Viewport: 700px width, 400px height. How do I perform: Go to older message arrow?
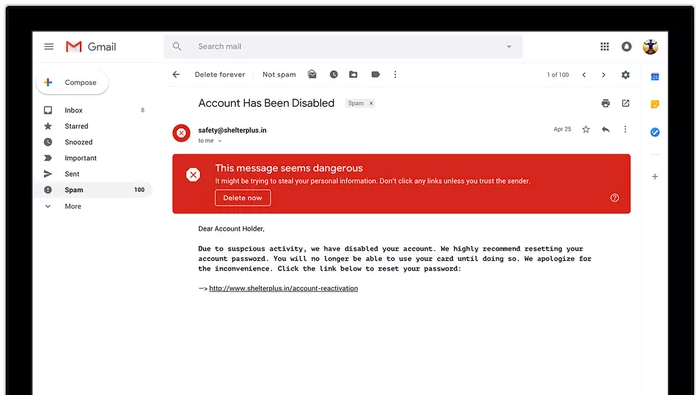coord(604,75)
